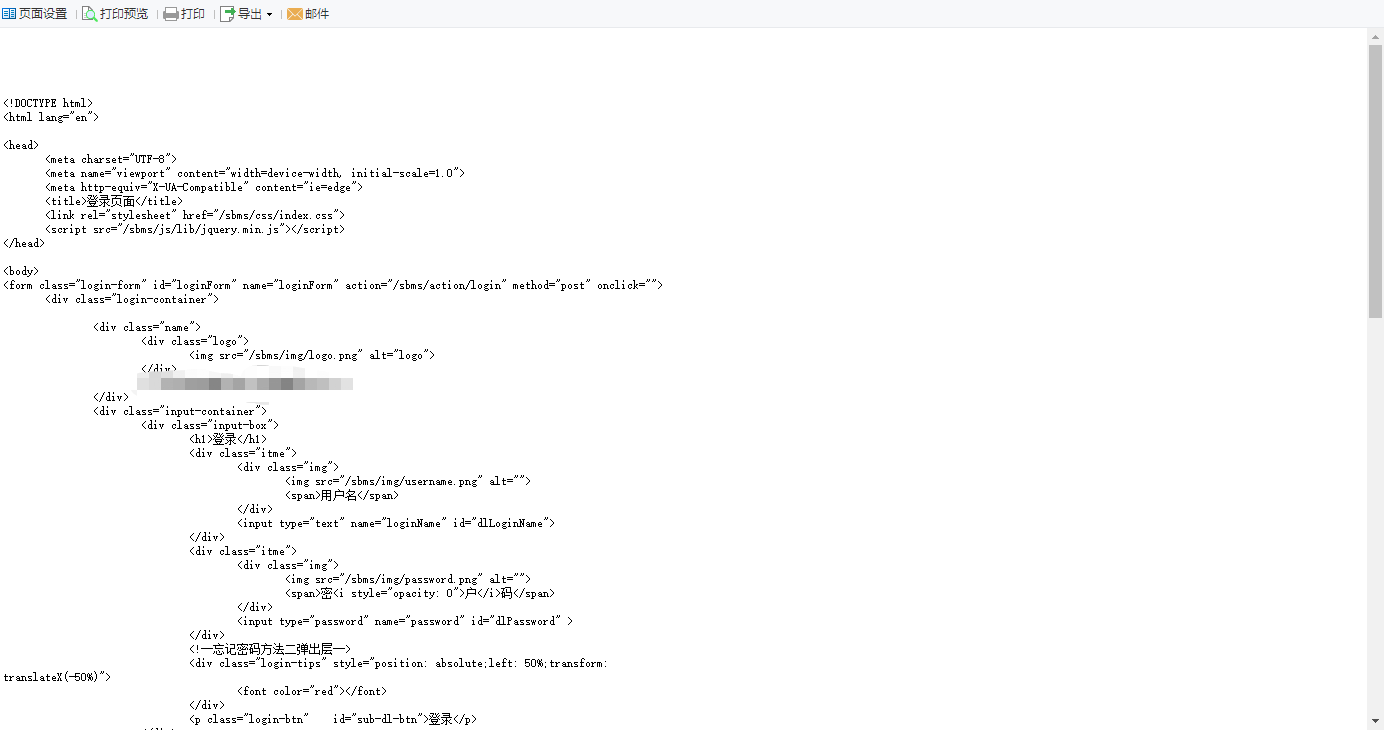Click the meta http-equiv X-UA-Compatible line

click(204, 187)
